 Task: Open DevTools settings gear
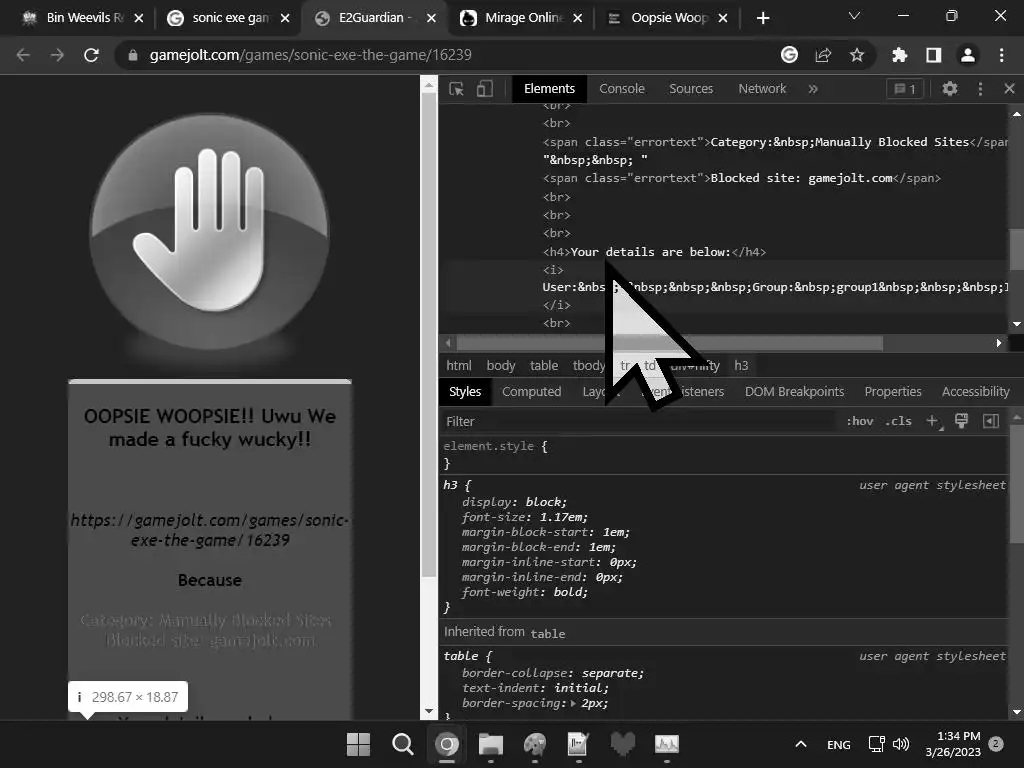(x=950, y=89)
